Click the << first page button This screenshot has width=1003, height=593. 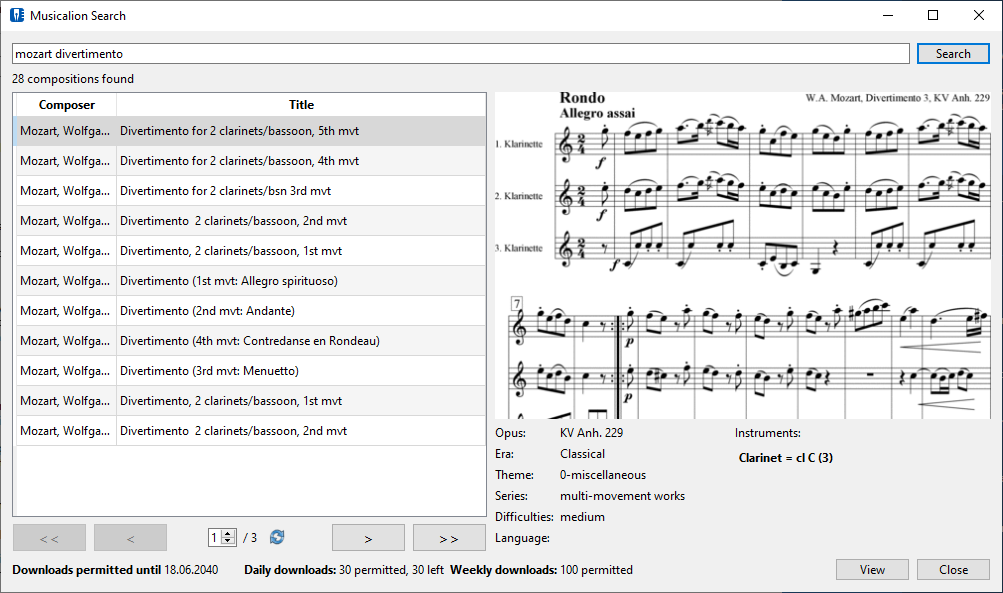(x=49, y=538)
